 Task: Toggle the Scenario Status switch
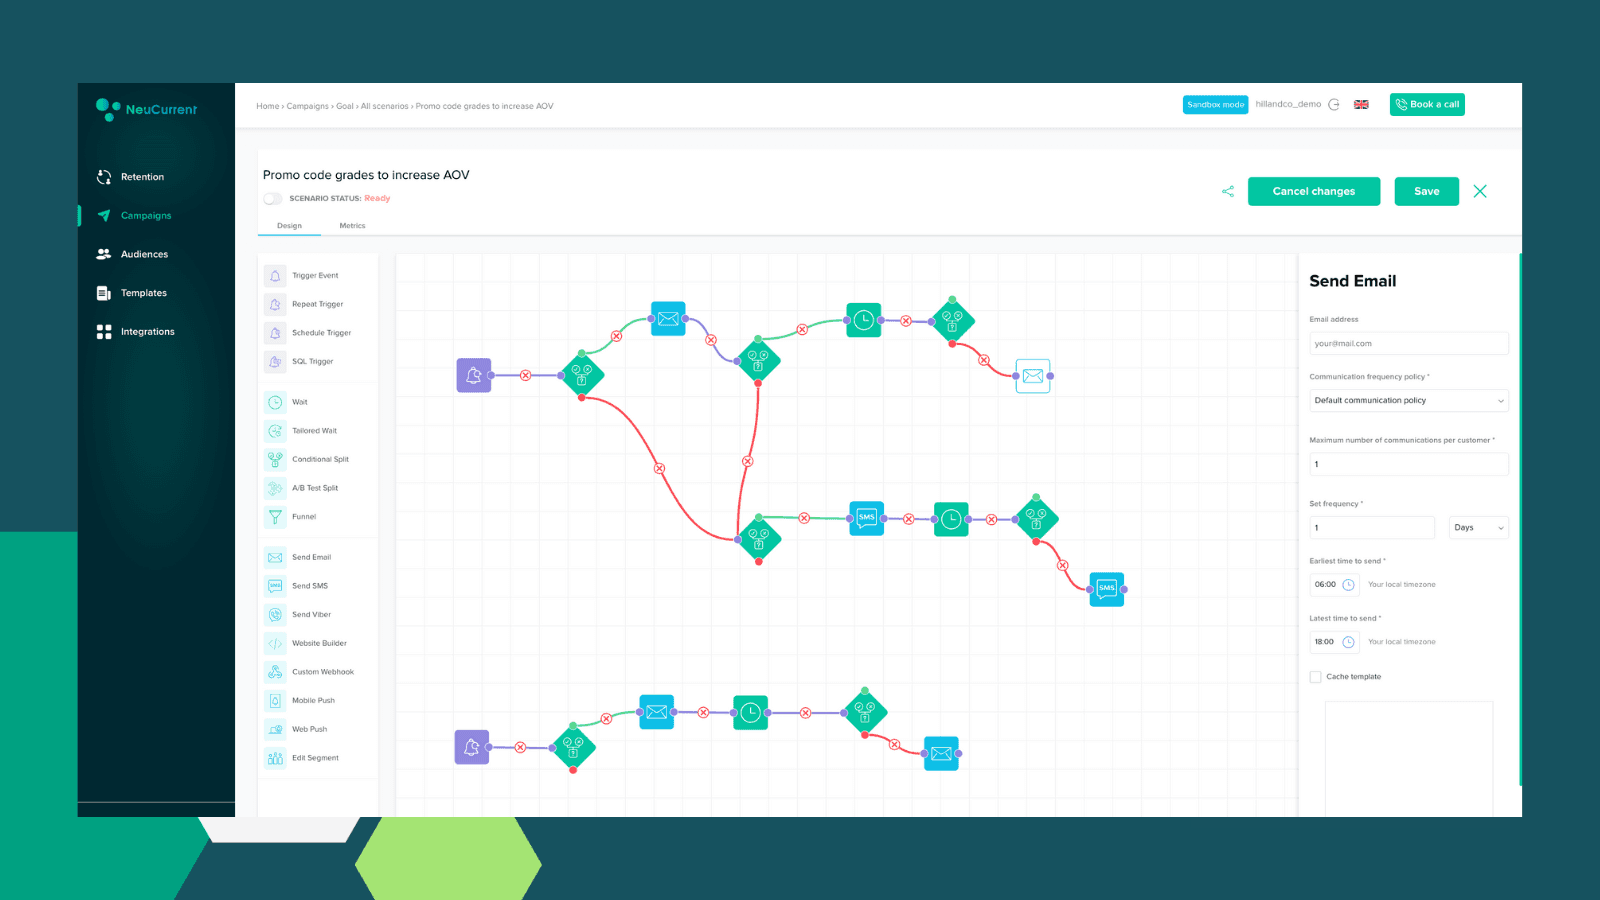click(x=272, y=198)
